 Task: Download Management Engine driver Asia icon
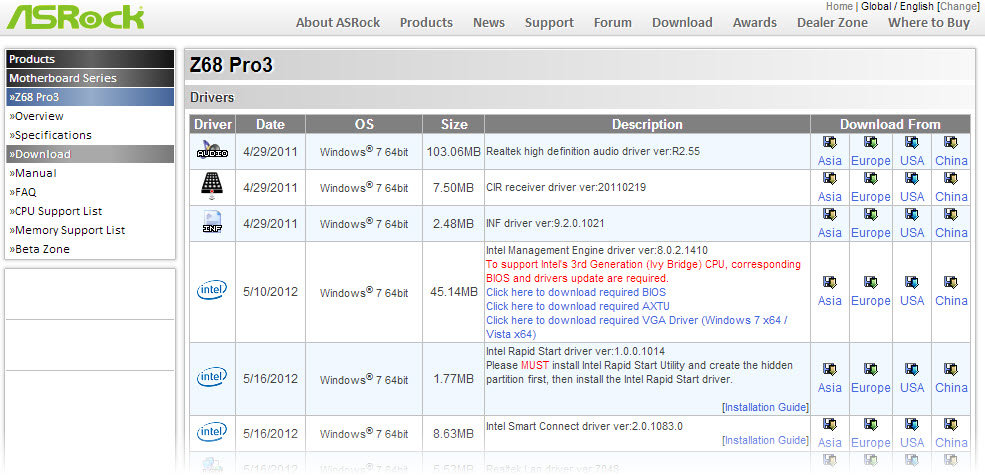[x=829, y=283]
